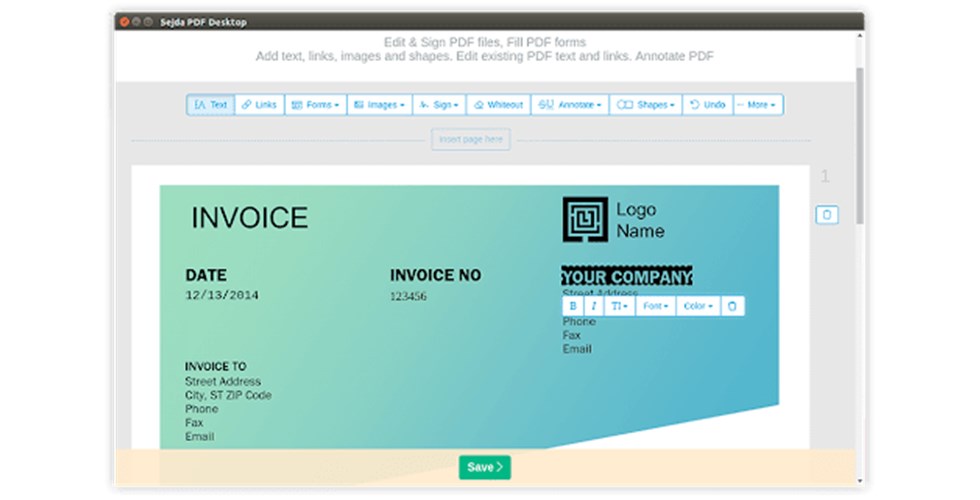Toggle italic on selected text
Viewport: 980px width, 500px height.
coord(594,306)
